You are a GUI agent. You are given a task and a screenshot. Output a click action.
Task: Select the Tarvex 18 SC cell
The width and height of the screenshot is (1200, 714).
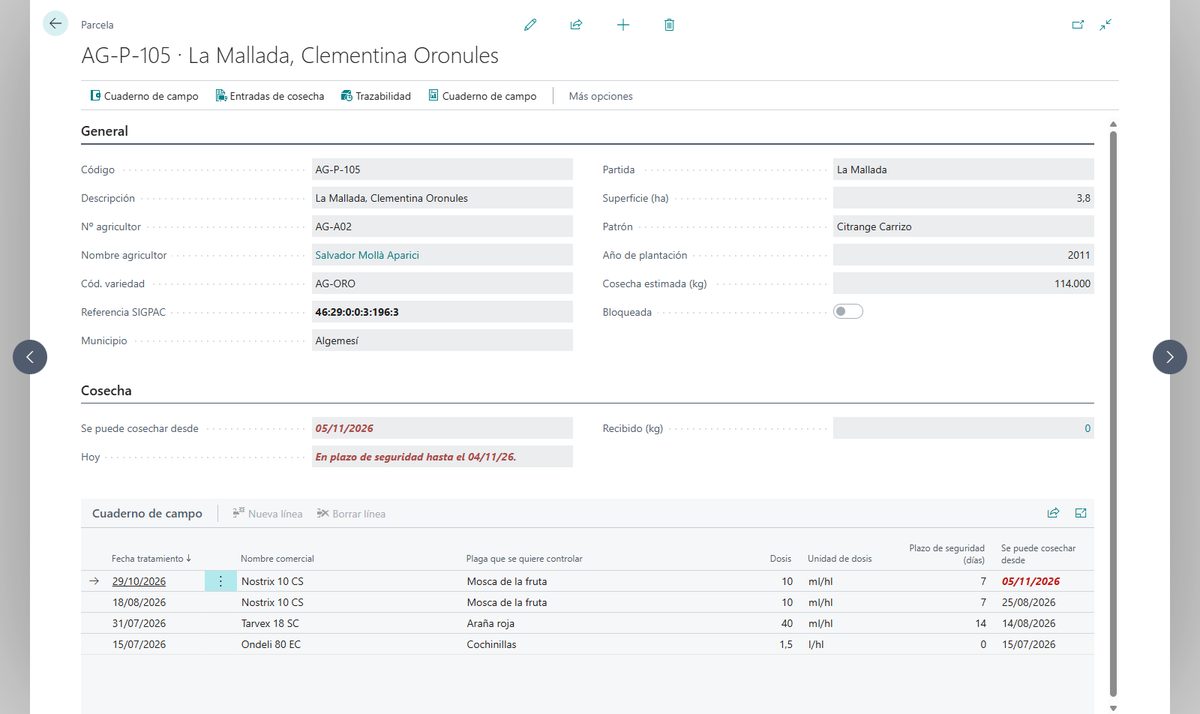(270, 623)
